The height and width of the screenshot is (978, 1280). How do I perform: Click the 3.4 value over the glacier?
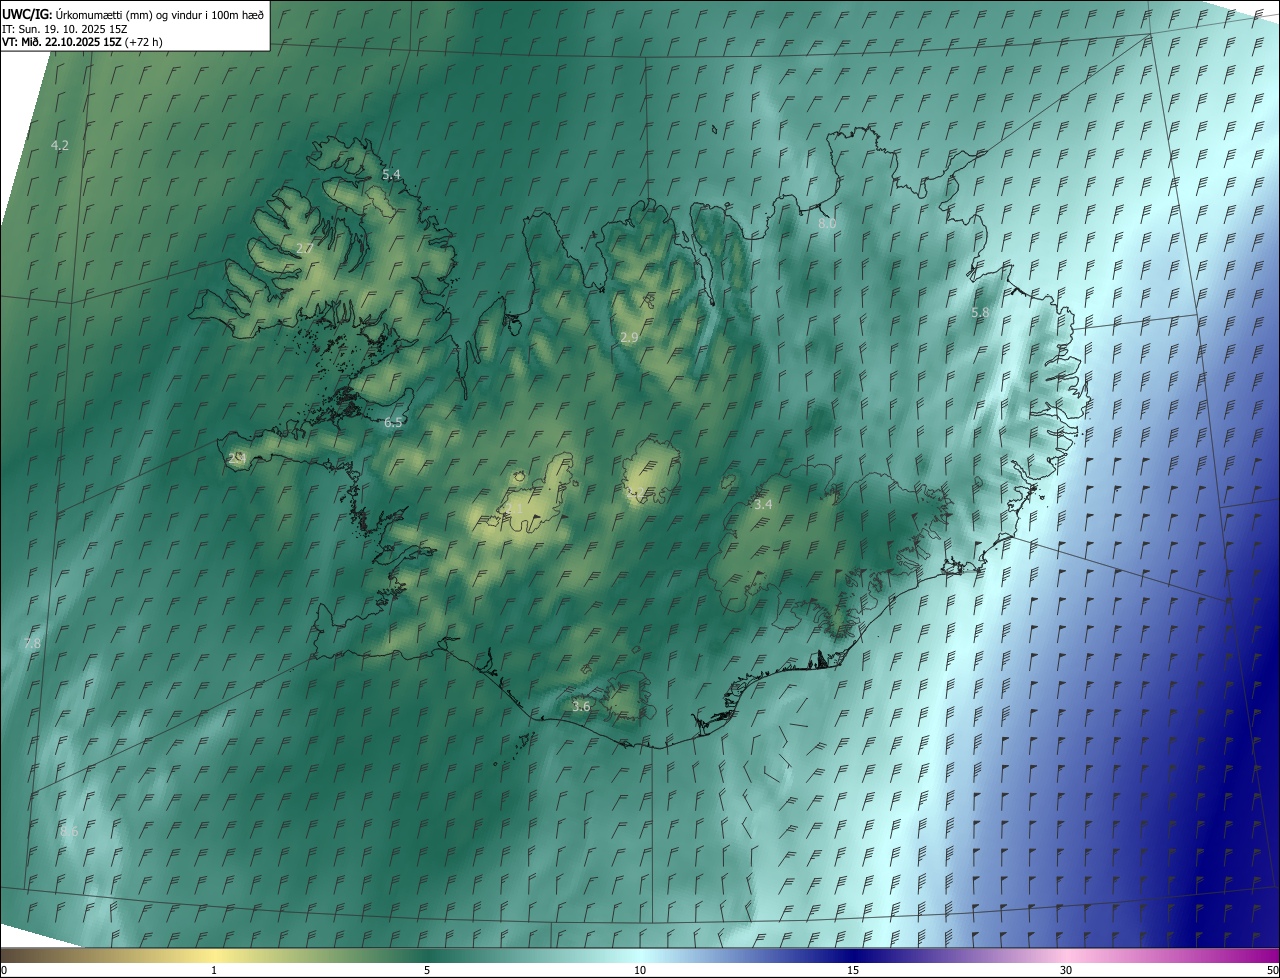763,505
